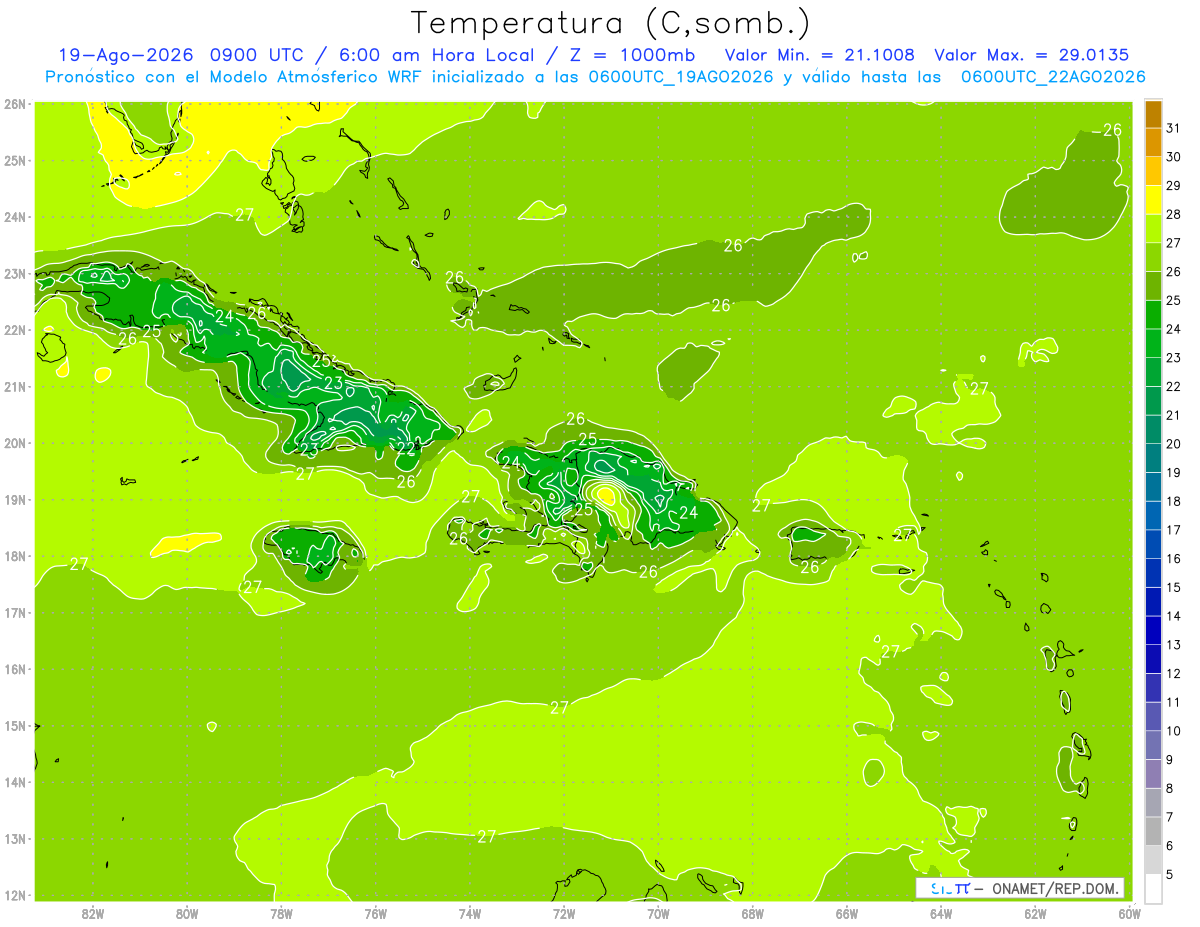Image resolution: width=1200 pixels, height=927 pixels.
Task: Click the "22N" latitude axis label
Action: 15,330
